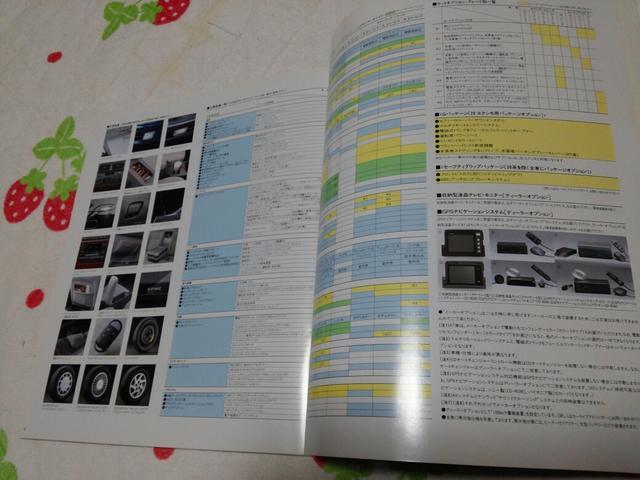Open the grey seat photo in fourth row

pyautogui.click(x=127, y=249)
